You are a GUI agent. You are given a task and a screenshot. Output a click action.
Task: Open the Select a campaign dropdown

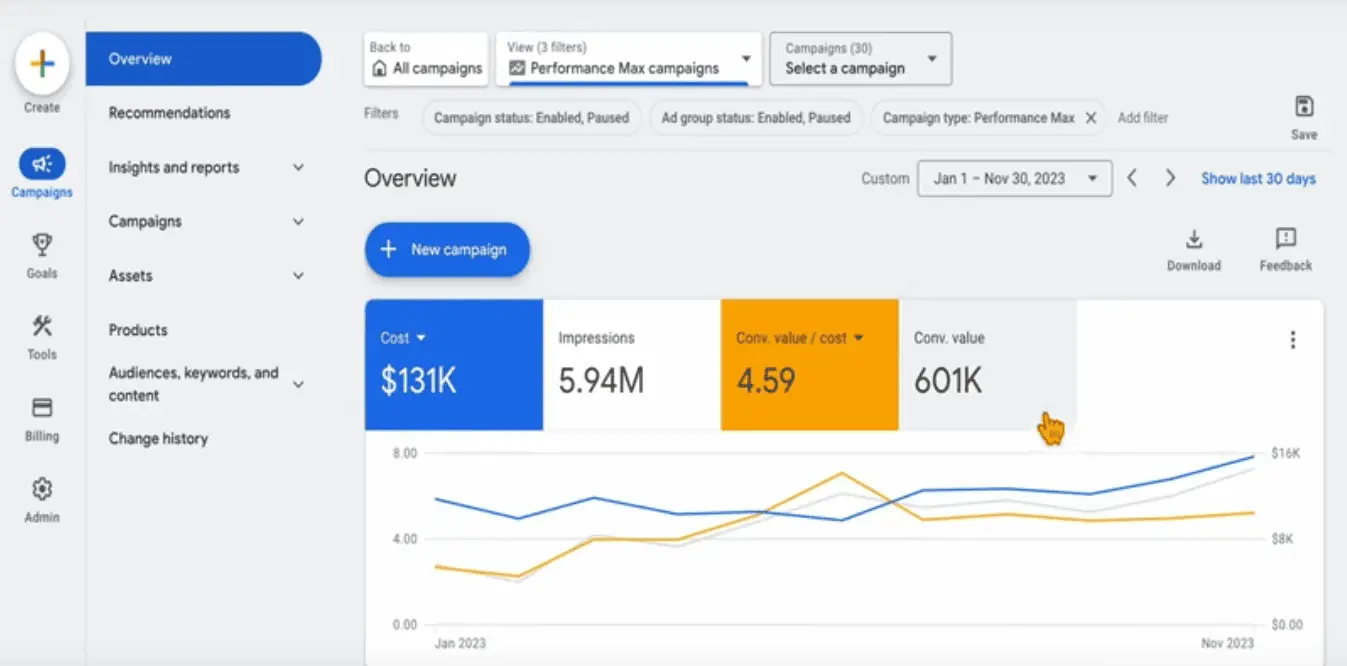[860, 60]
